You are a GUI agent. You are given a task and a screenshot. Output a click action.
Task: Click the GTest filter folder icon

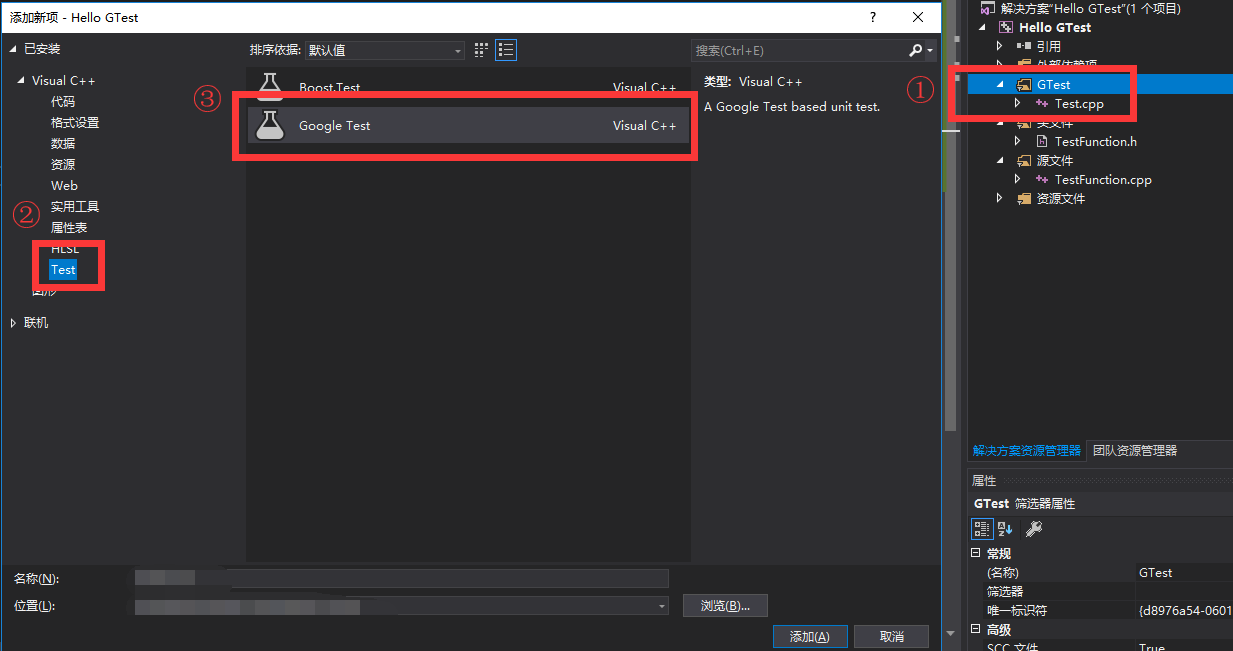(1024, 84)
